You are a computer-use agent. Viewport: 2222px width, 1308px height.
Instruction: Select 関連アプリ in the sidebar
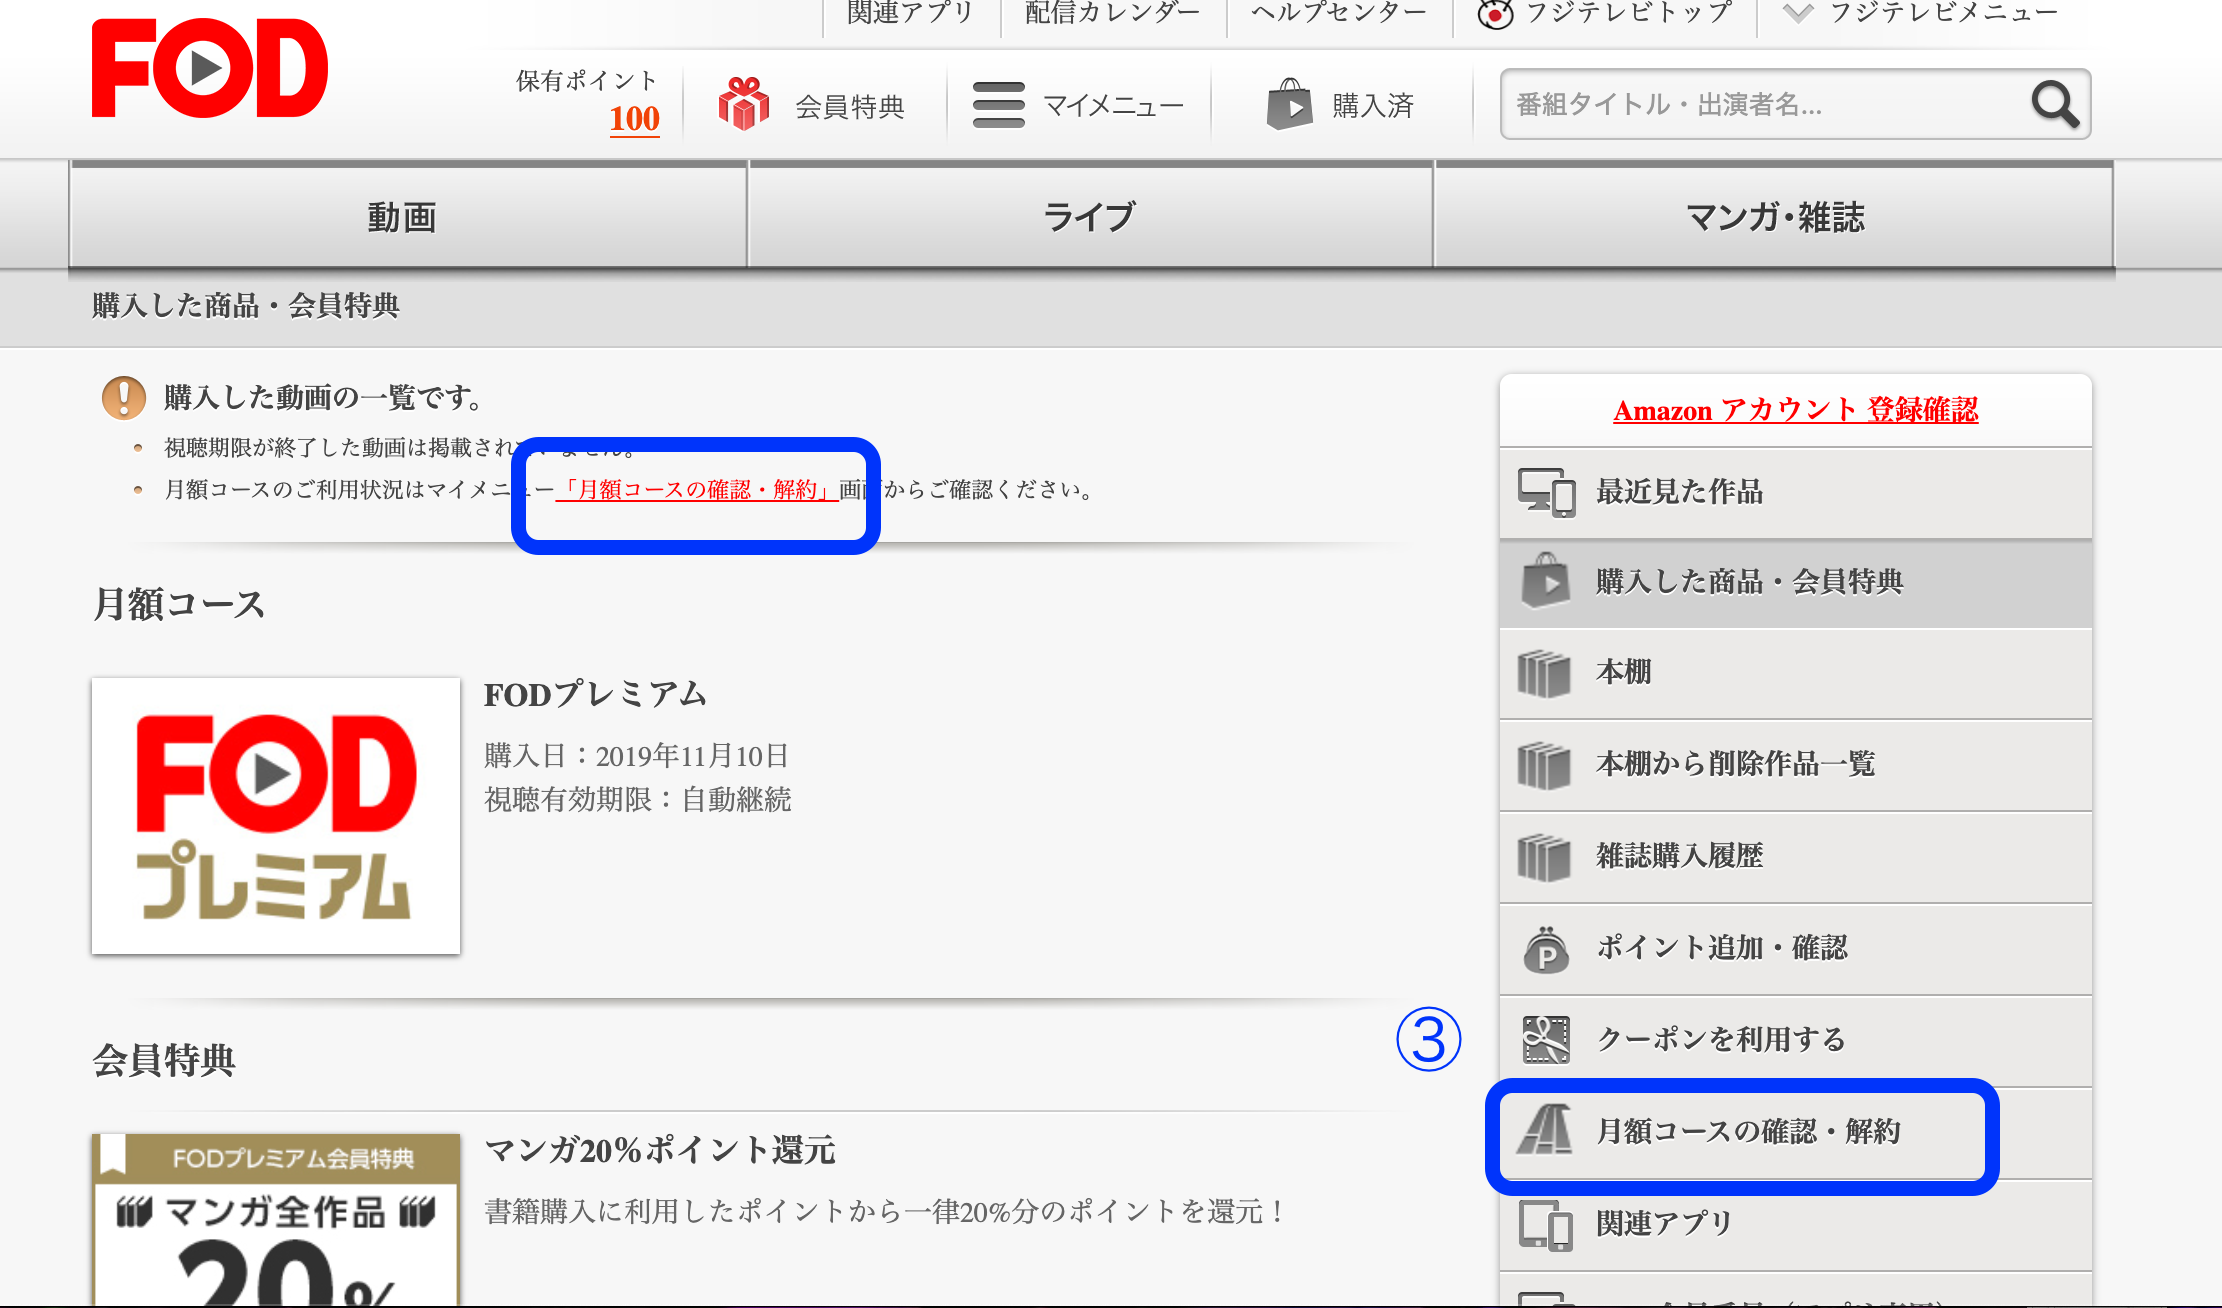click(x=1795, y=1224)
